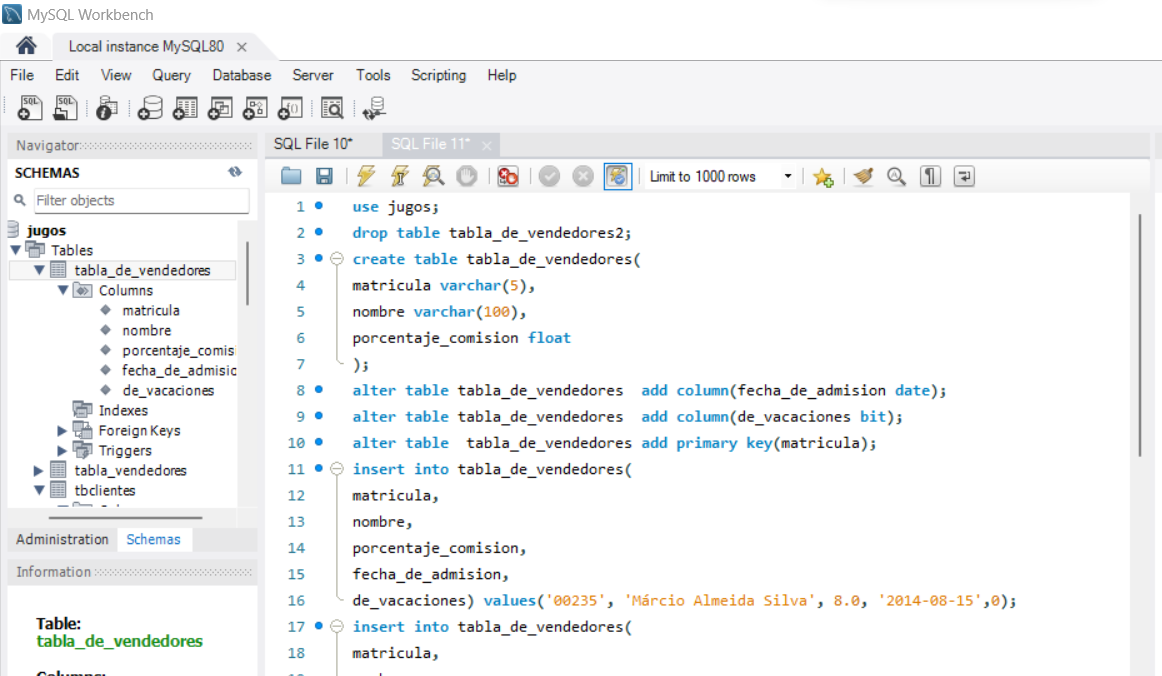Open the Limit to 1000 rows dropdown
1162x676 pixels.
point(720,176)
